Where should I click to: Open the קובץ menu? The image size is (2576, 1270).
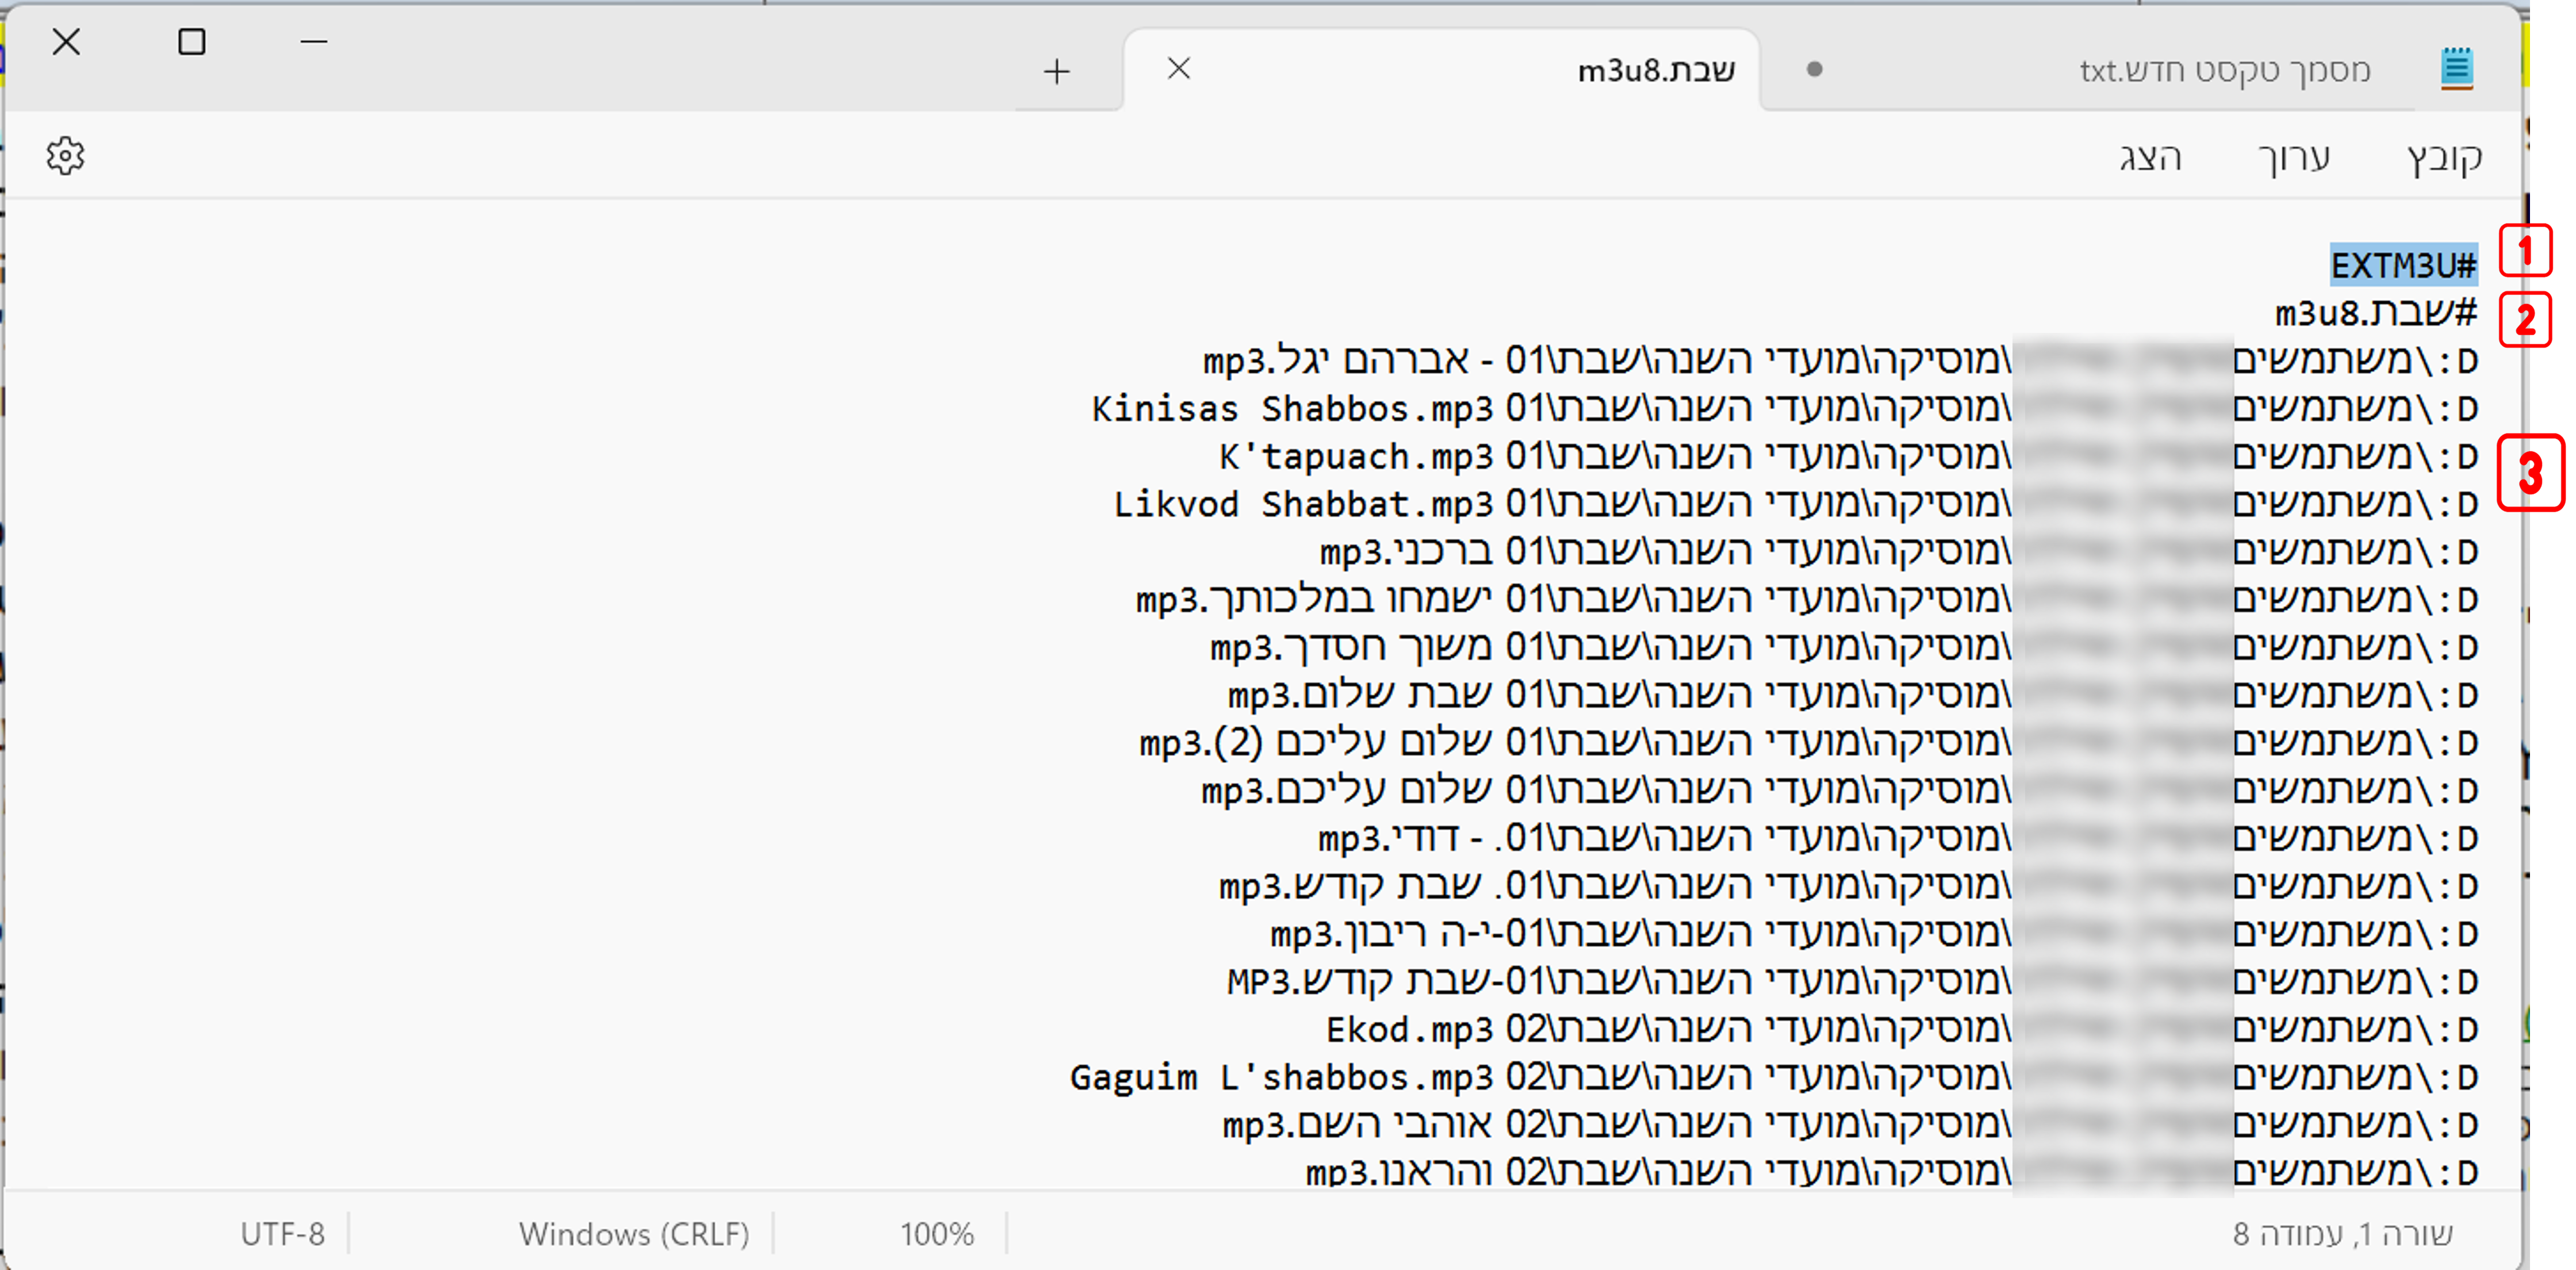coord(2443,157)
